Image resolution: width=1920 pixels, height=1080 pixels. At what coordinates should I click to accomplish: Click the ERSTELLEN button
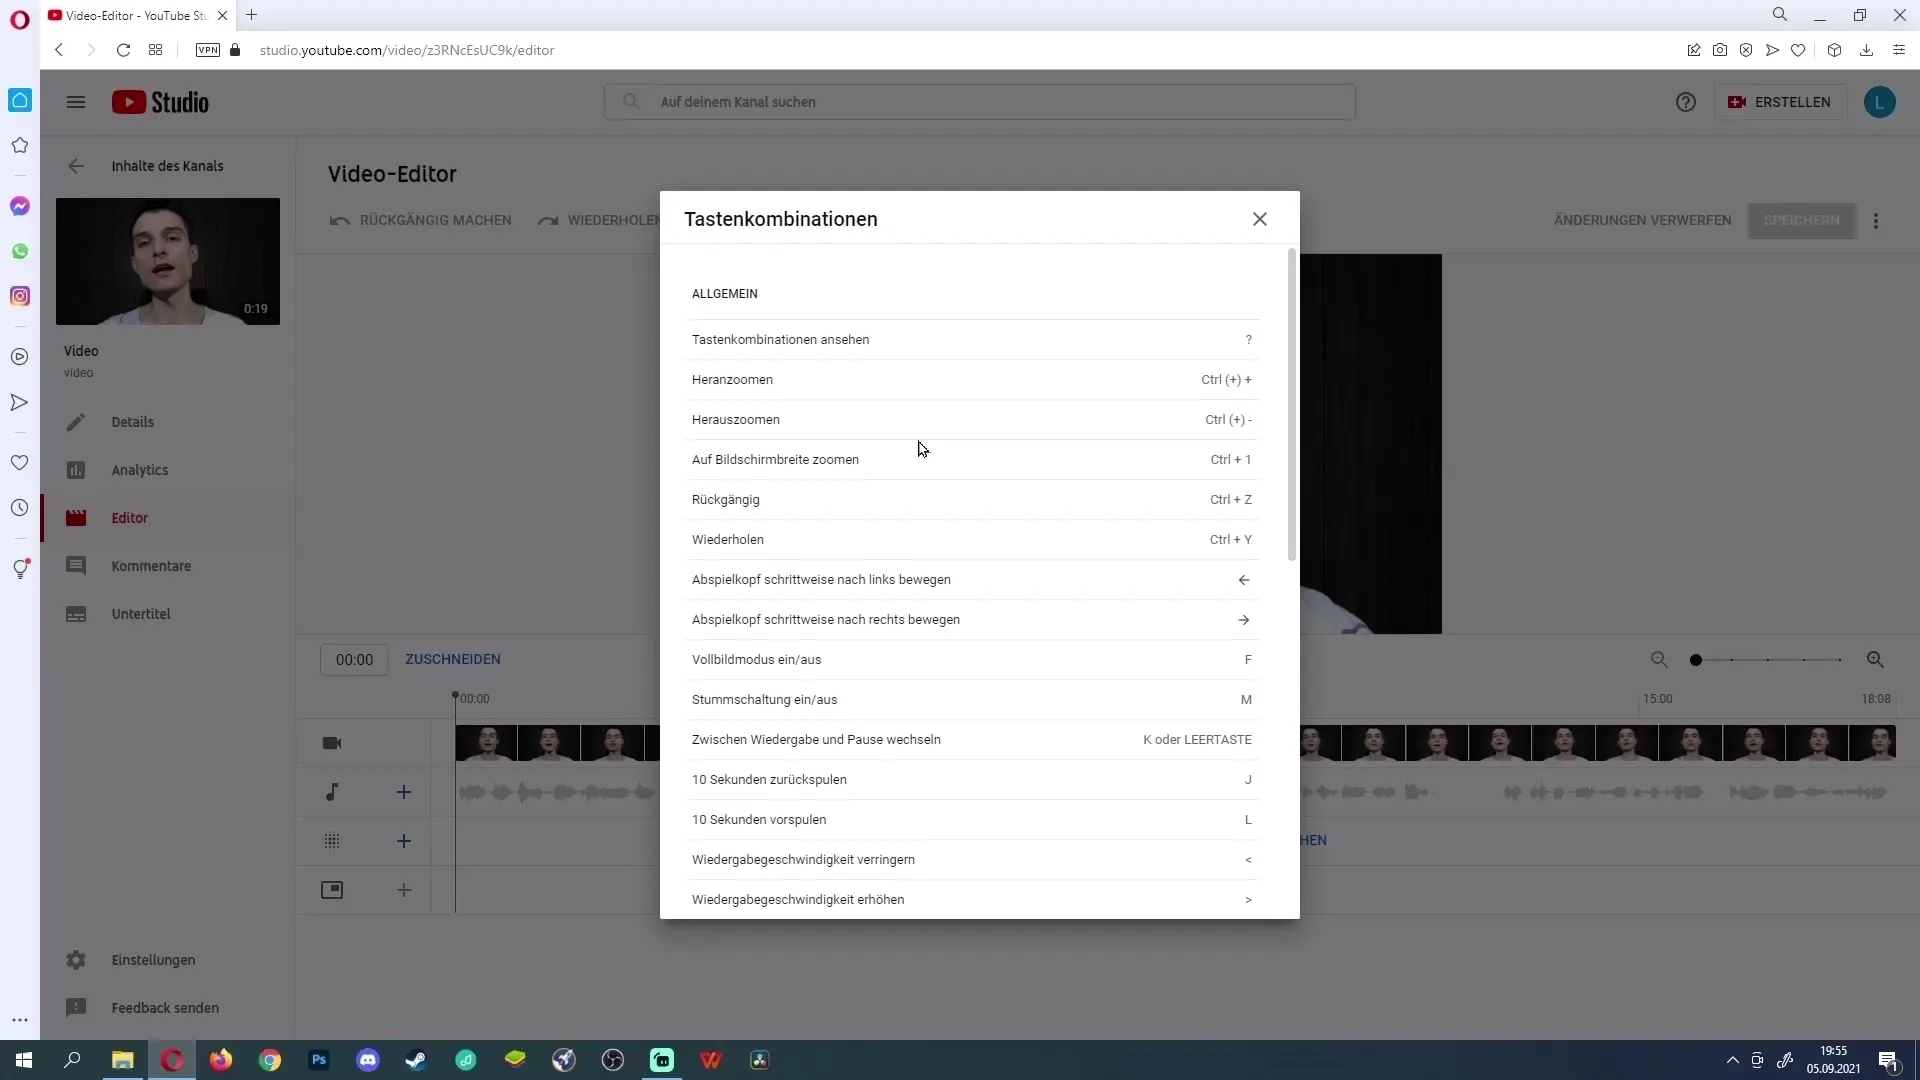(x=1779, y=102)
